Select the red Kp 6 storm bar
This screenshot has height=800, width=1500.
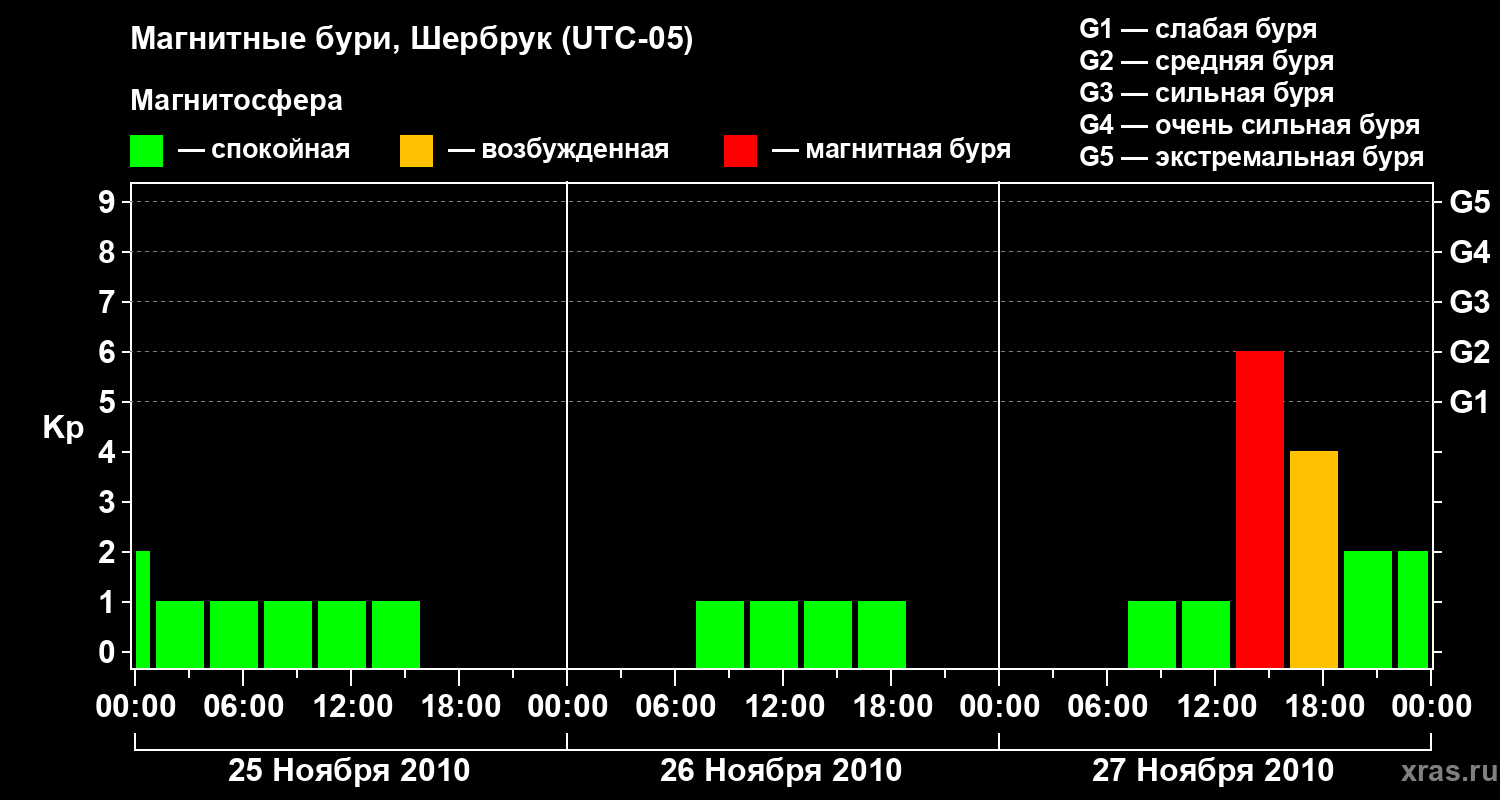(x=1260, y=510)
